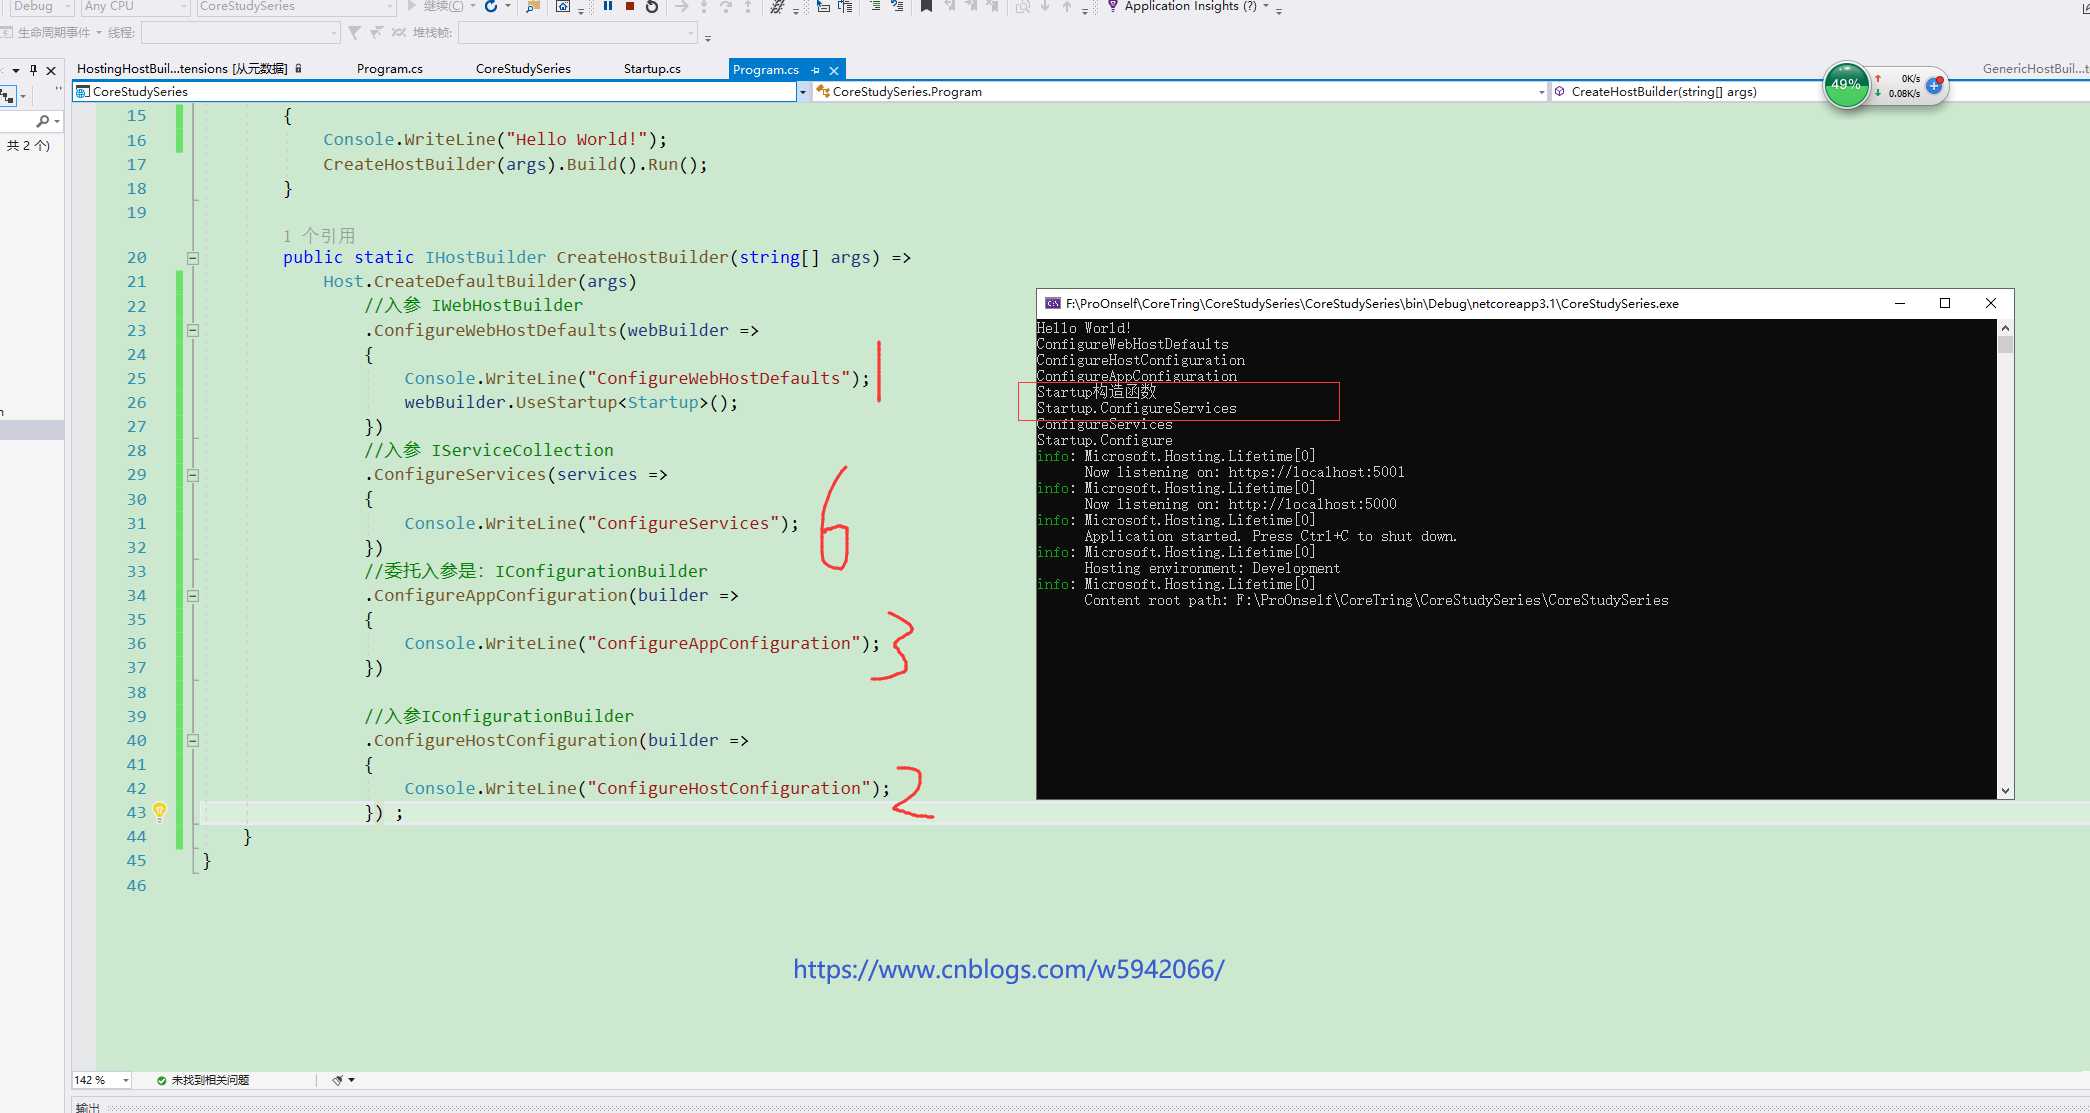Switch to the inactive Program.cs tab
The height and width of the screenshot is (1113, 2090).
[x=389, y=69]
